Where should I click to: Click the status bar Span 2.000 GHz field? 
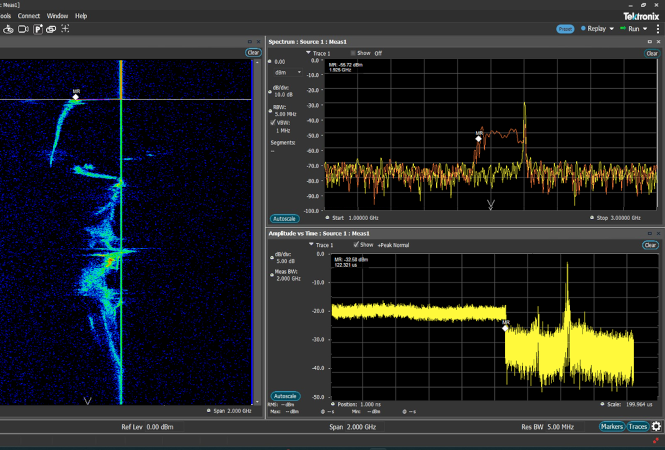[353, 427]
